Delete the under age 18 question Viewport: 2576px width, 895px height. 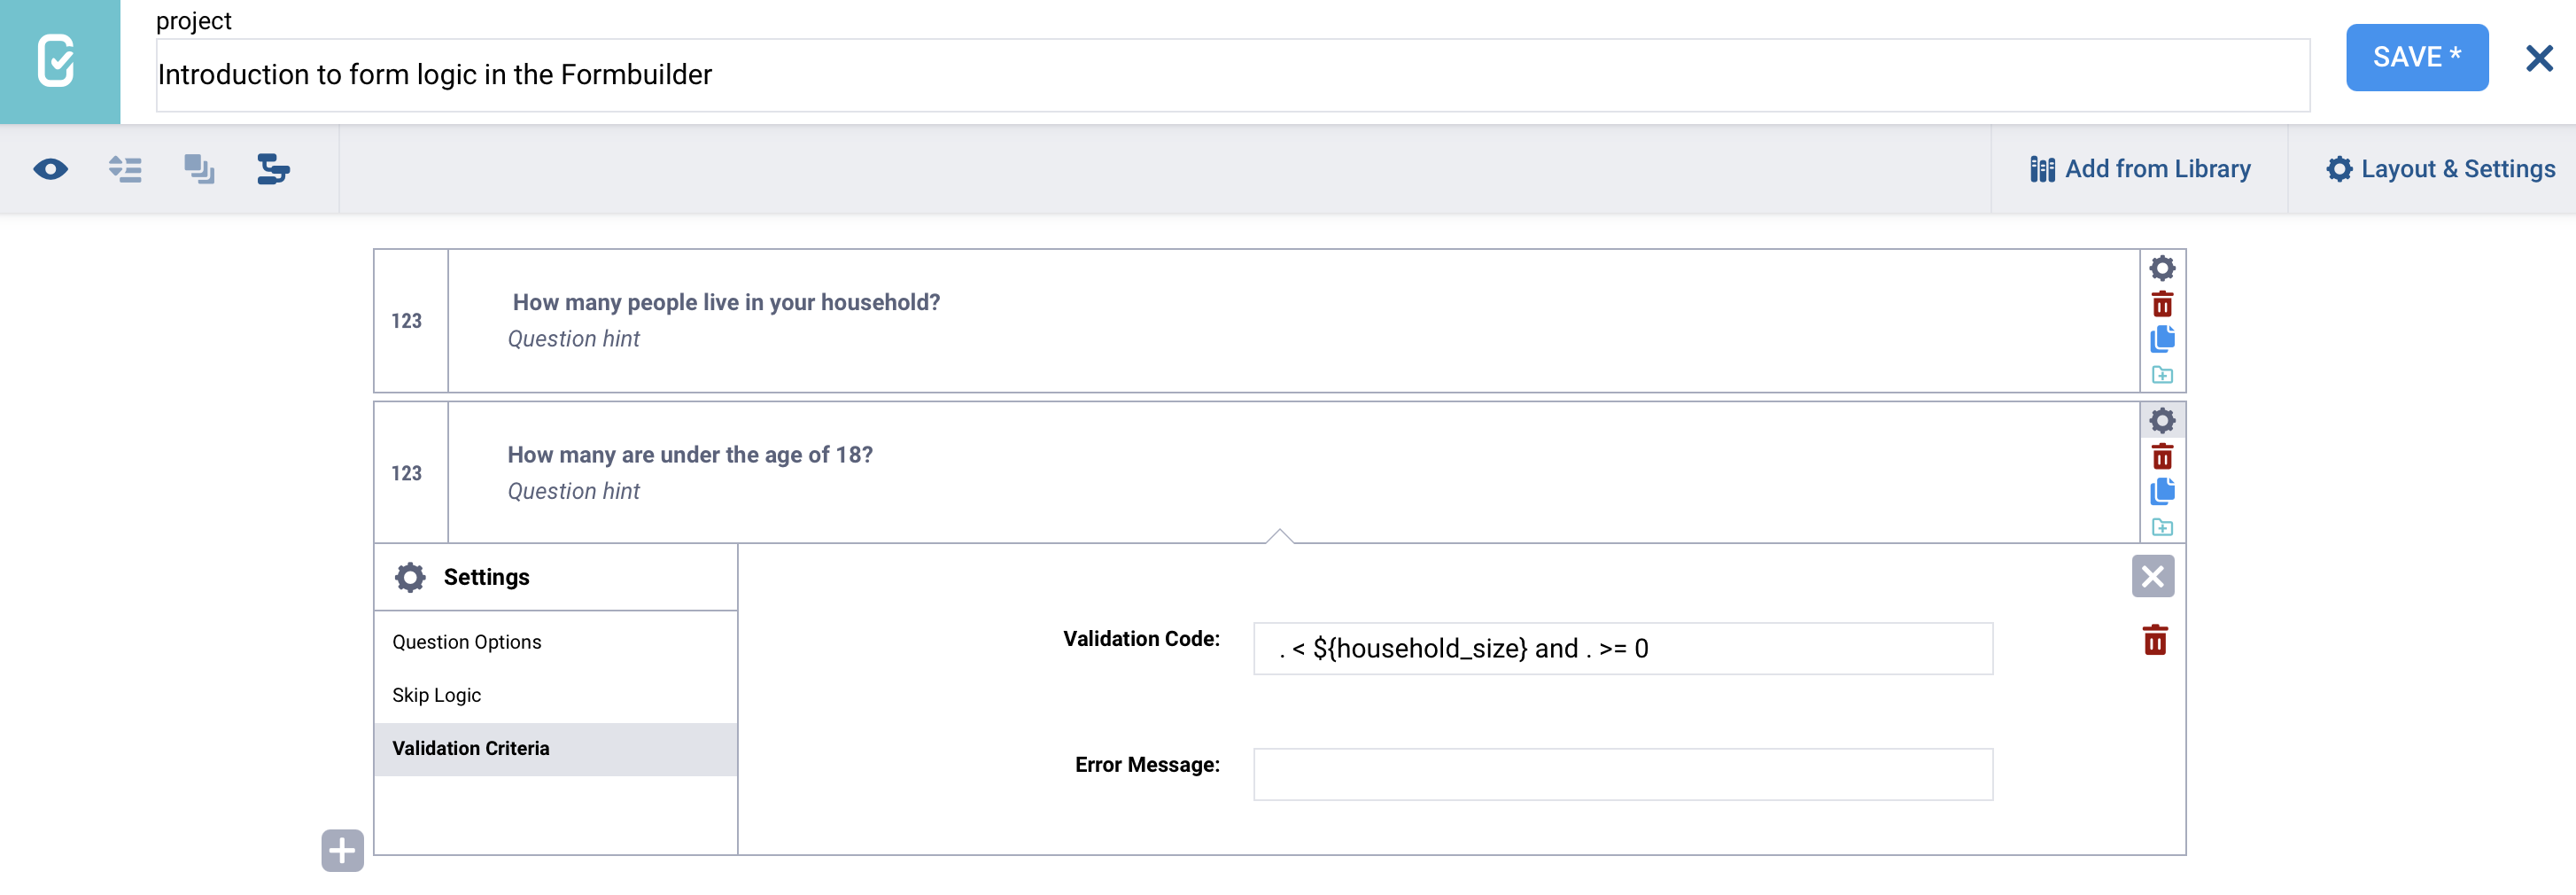pyautogui.click(x=2162, y=457)
